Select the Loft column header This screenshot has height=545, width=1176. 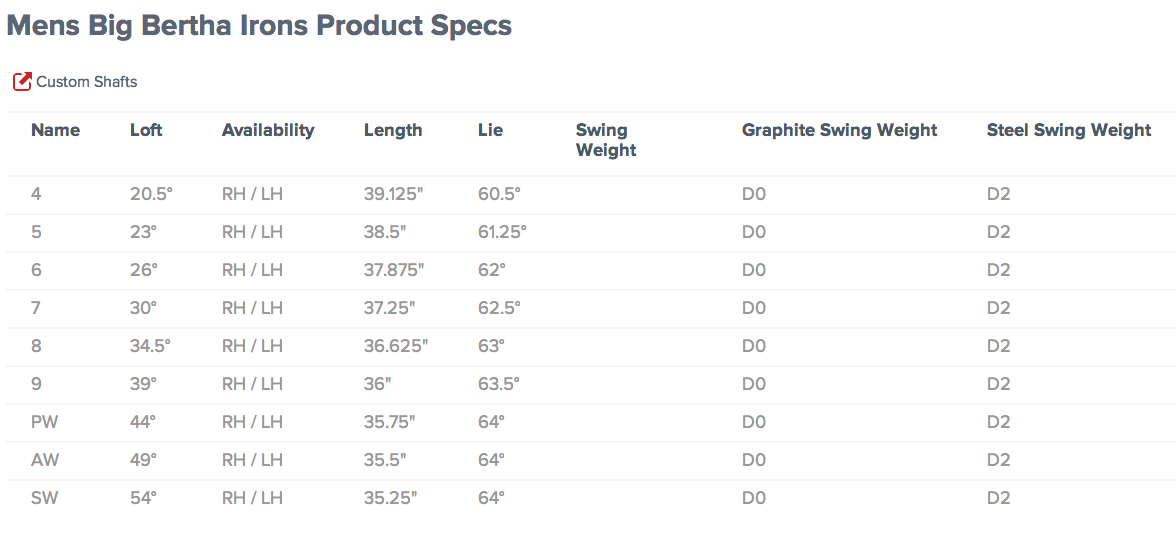click(146, 130)
